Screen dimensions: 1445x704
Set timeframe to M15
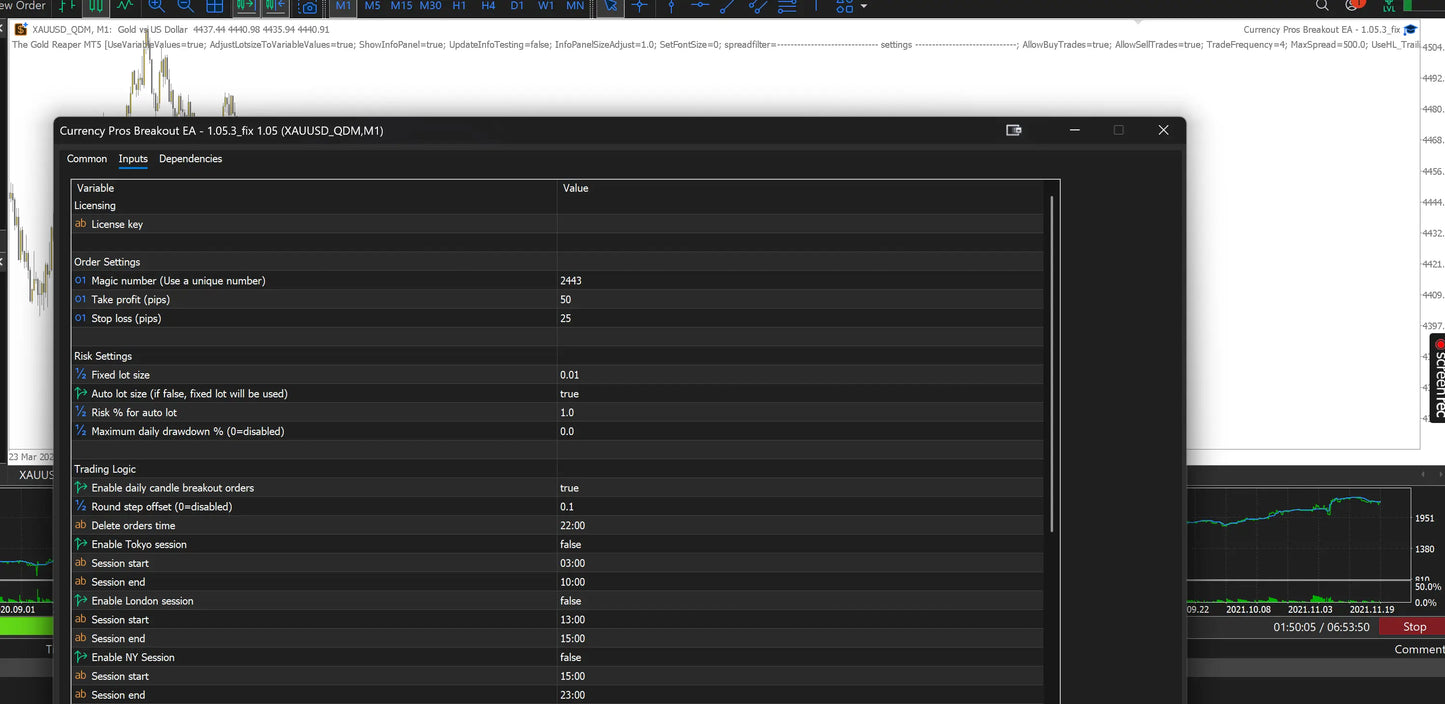pyautogui.click(x=401, y=6)
